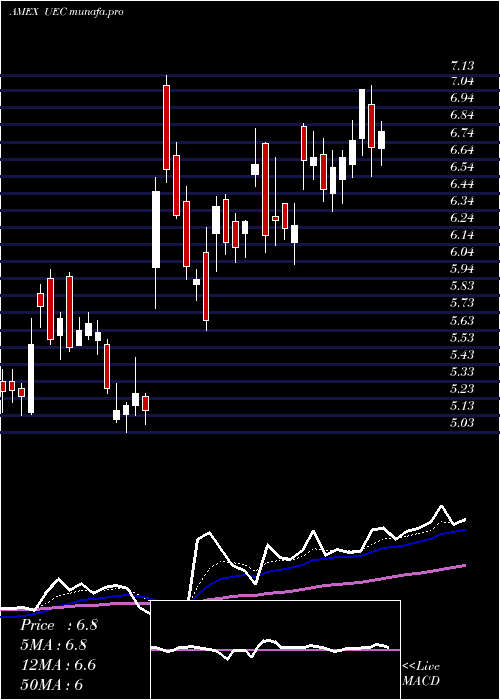Click the 6.64 price axis label
This screenshot has width=500, height=700.
coord(462,150)
